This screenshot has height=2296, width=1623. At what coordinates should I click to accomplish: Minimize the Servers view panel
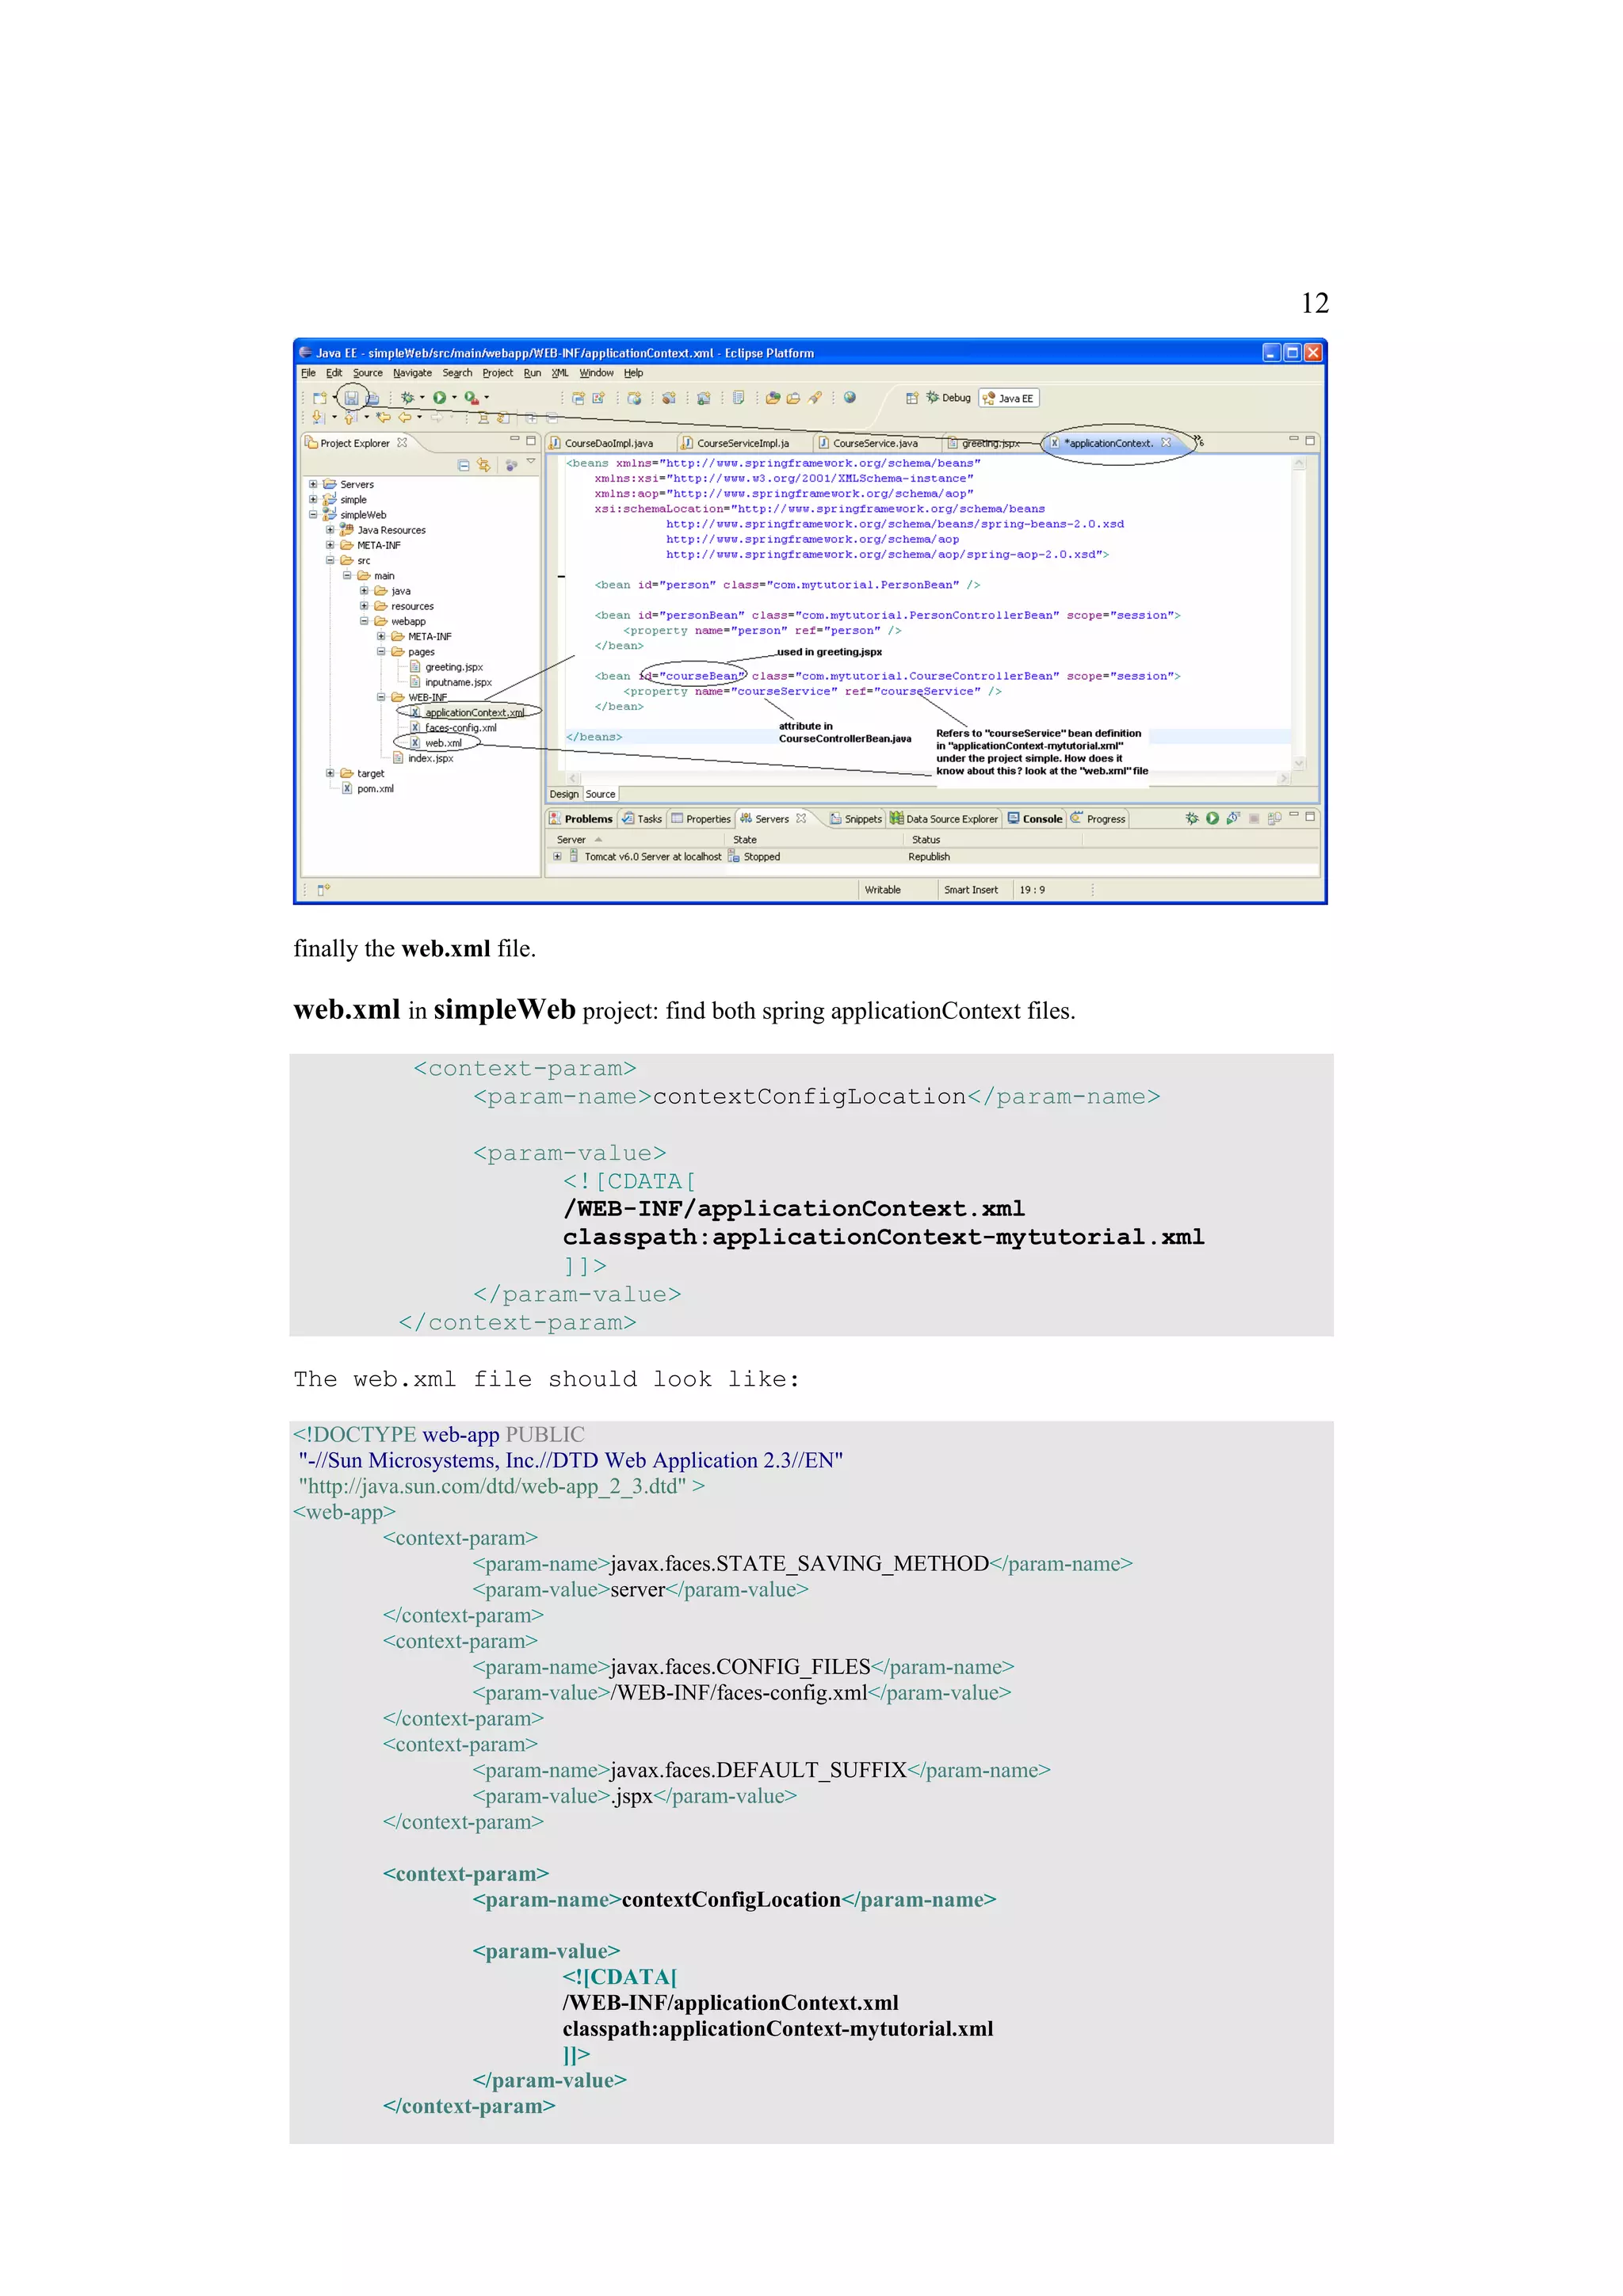click(1293, 815)
